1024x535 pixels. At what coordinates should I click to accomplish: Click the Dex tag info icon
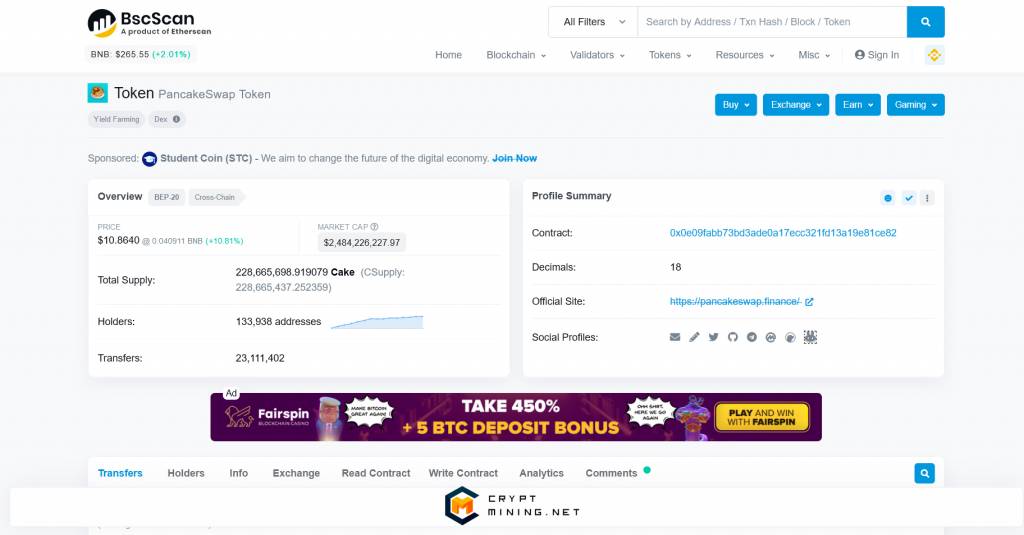click(x=176, y=119)
